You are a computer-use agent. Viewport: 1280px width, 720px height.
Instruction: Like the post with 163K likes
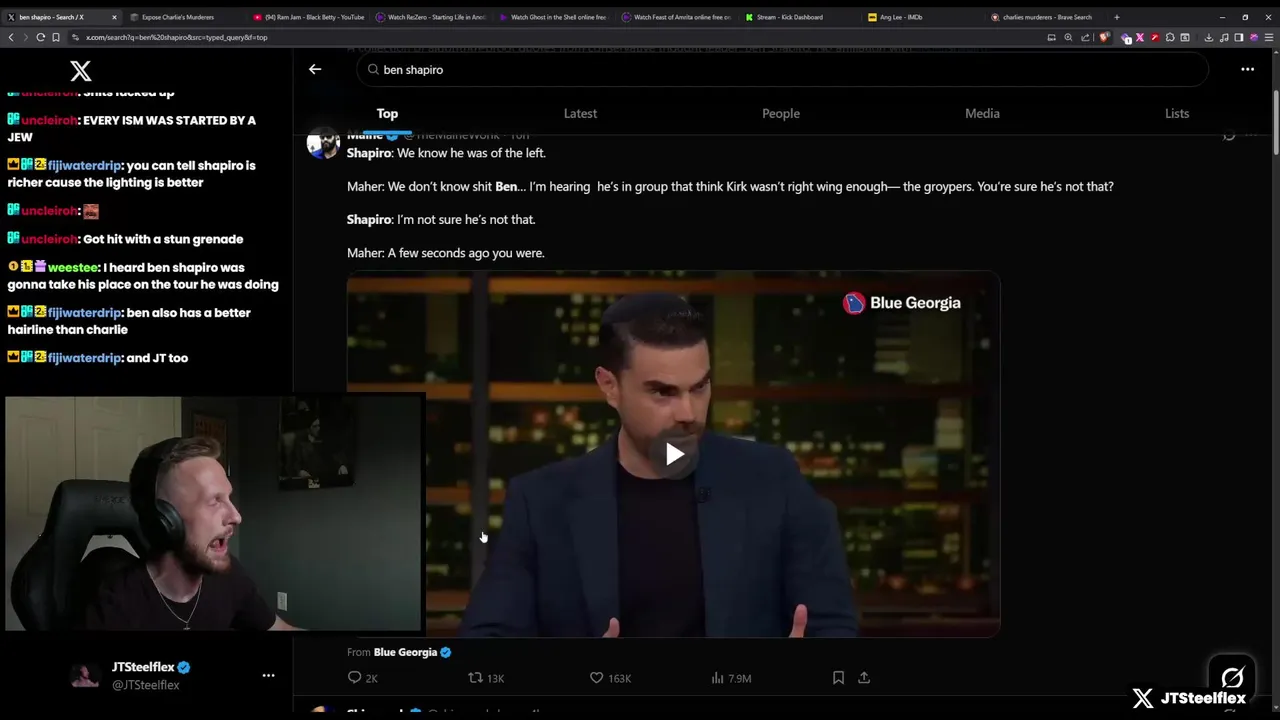click(x=610, y=678)
